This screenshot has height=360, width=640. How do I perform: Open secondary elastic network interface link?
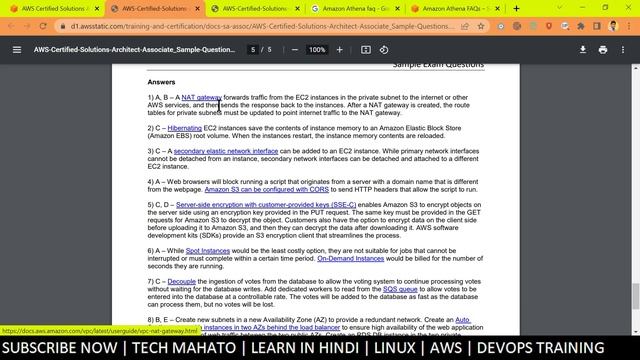(226, 151)
